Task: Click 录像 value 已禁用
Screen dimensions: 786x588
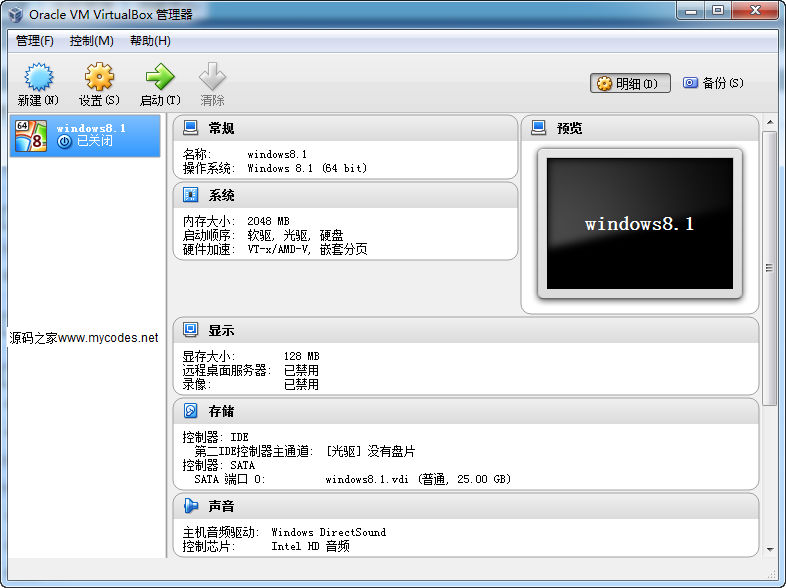Action: click(301, 384)
